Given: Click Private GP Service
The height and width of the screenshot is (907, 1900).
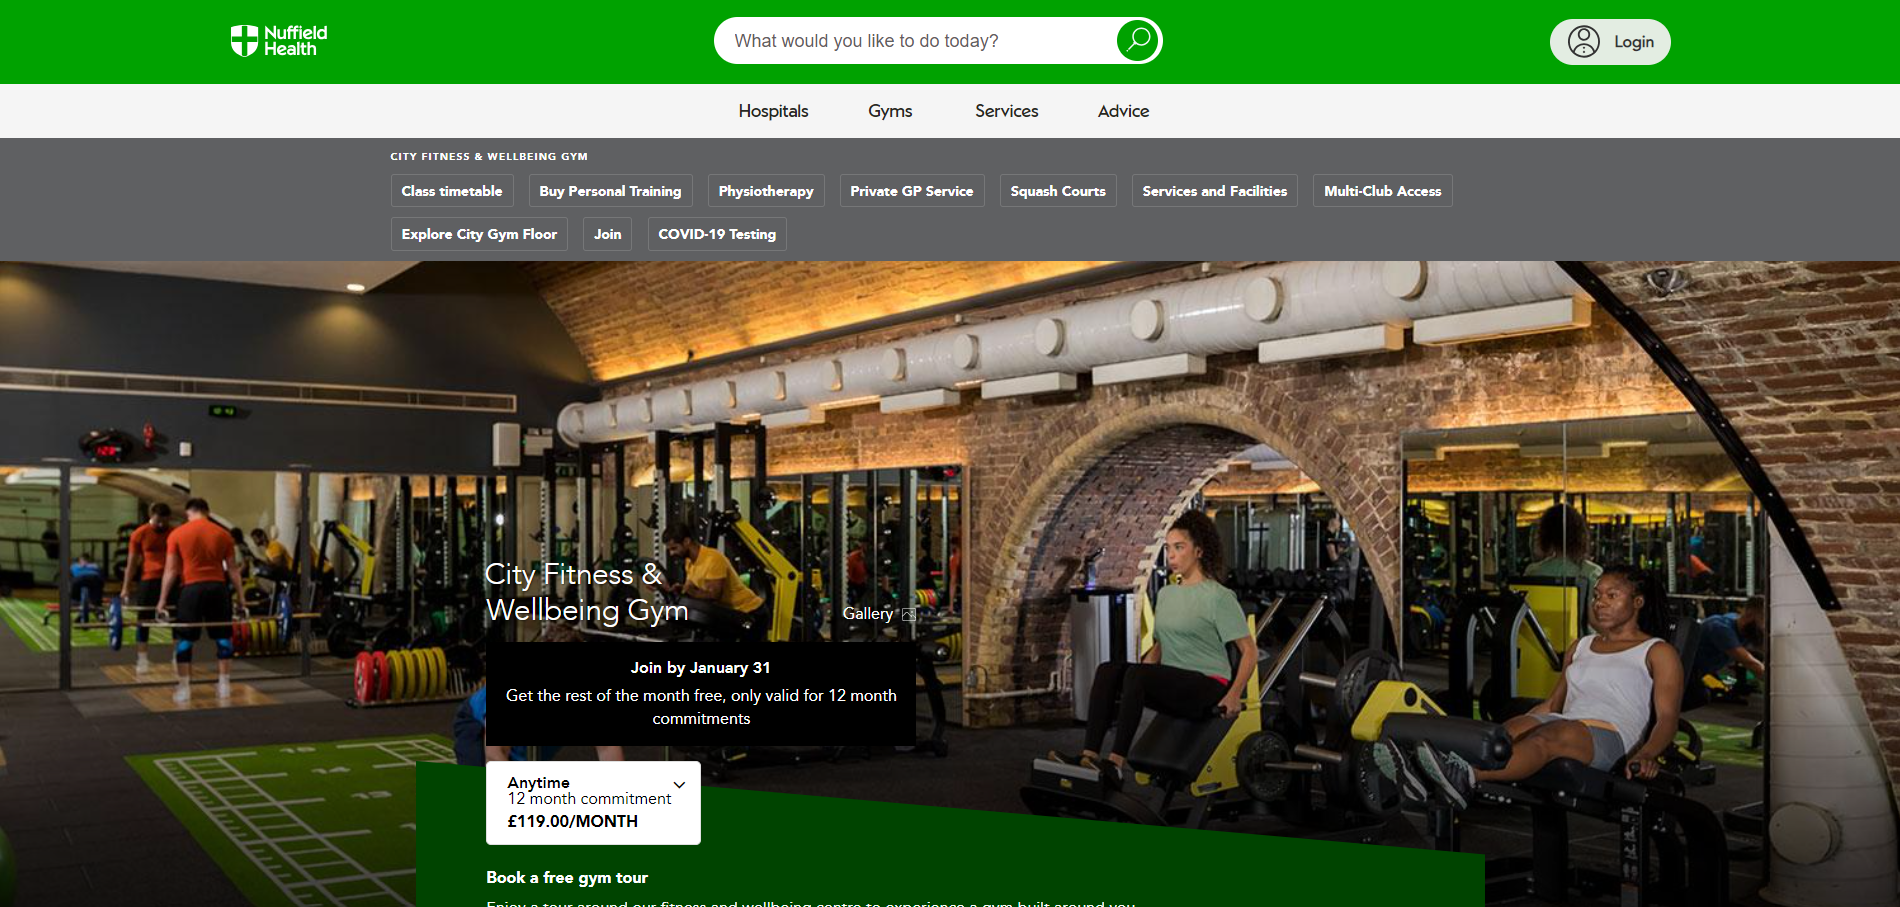Looking at the screenshot, I should click(x=911, y=190).
